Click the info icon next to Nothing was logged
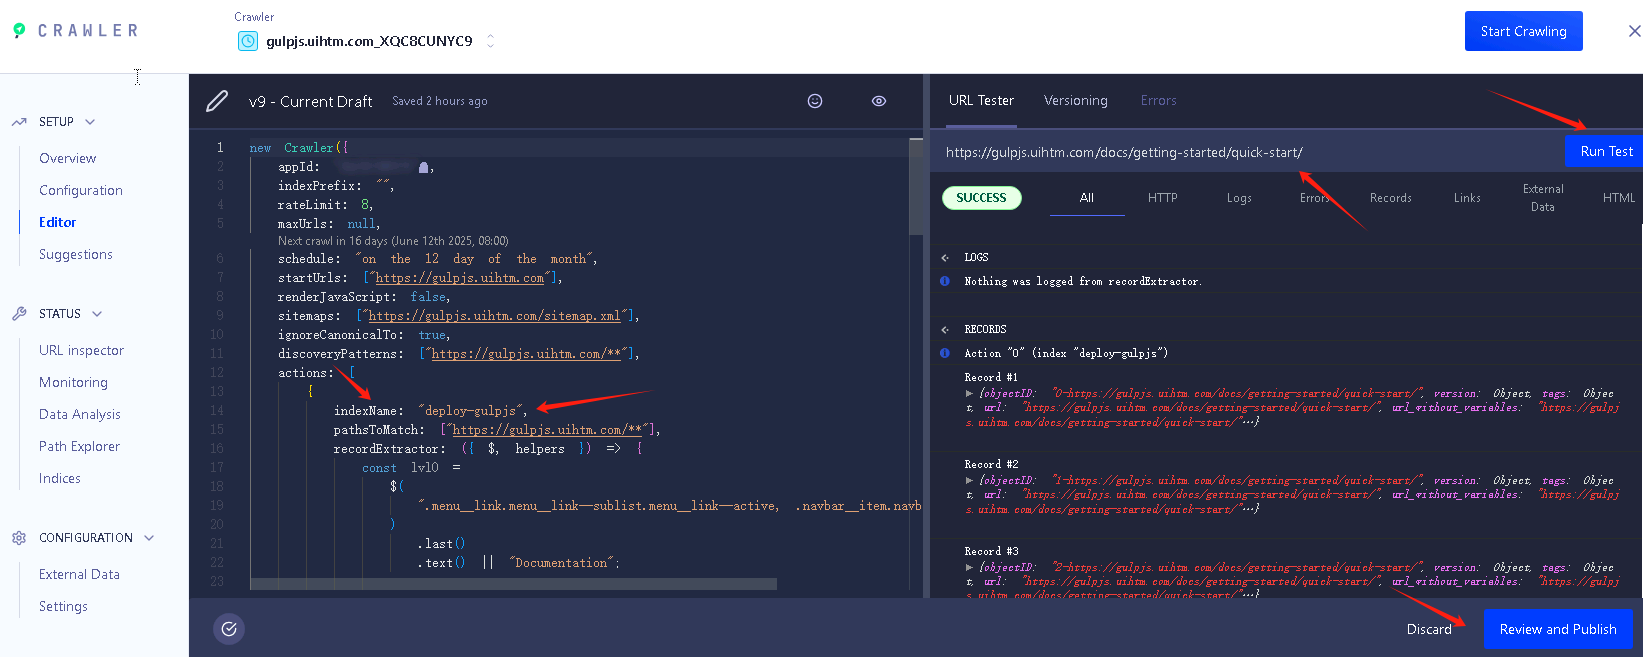1643x657 pixels. [945, 281]
